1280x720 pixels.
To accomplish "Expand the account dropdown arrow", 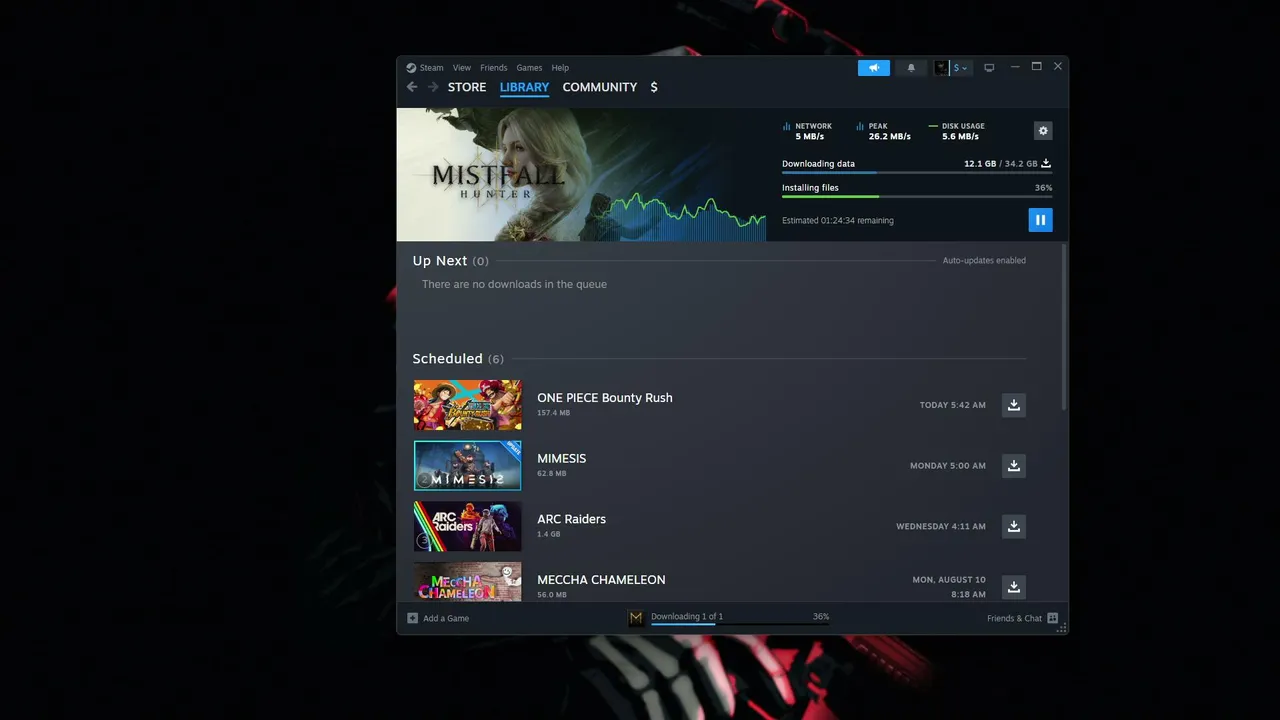I will (x=964, y=68).
